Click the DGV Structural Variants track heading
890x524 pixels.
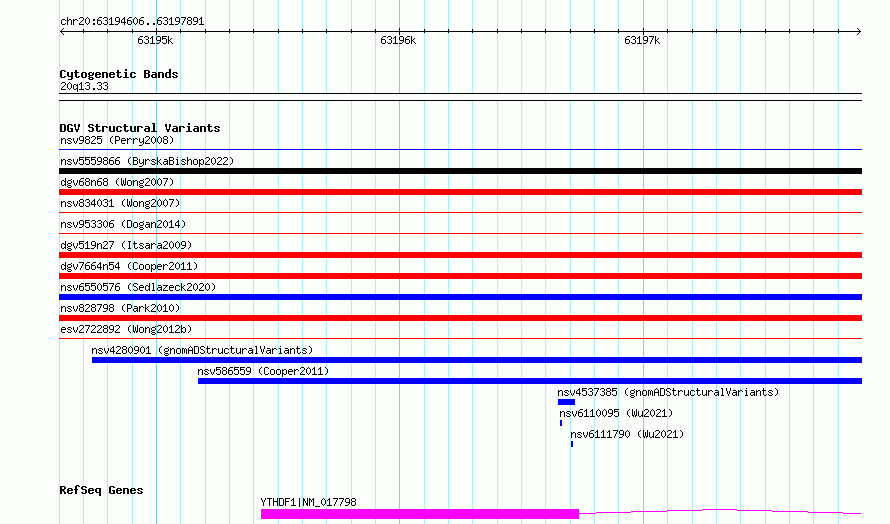pos(140,128)
